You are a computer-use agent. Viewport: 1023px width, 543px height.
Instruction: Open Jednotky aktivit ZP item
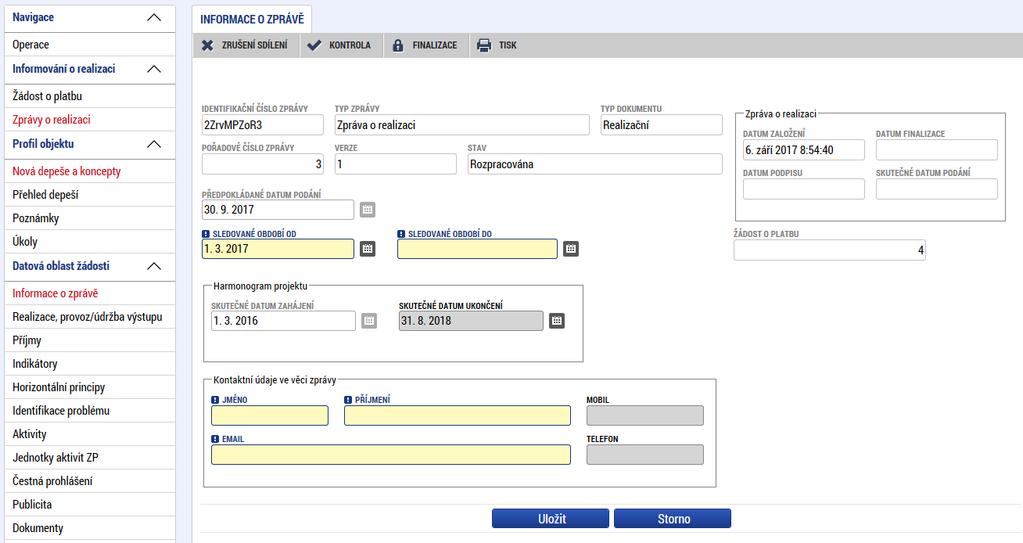point(90,458)
